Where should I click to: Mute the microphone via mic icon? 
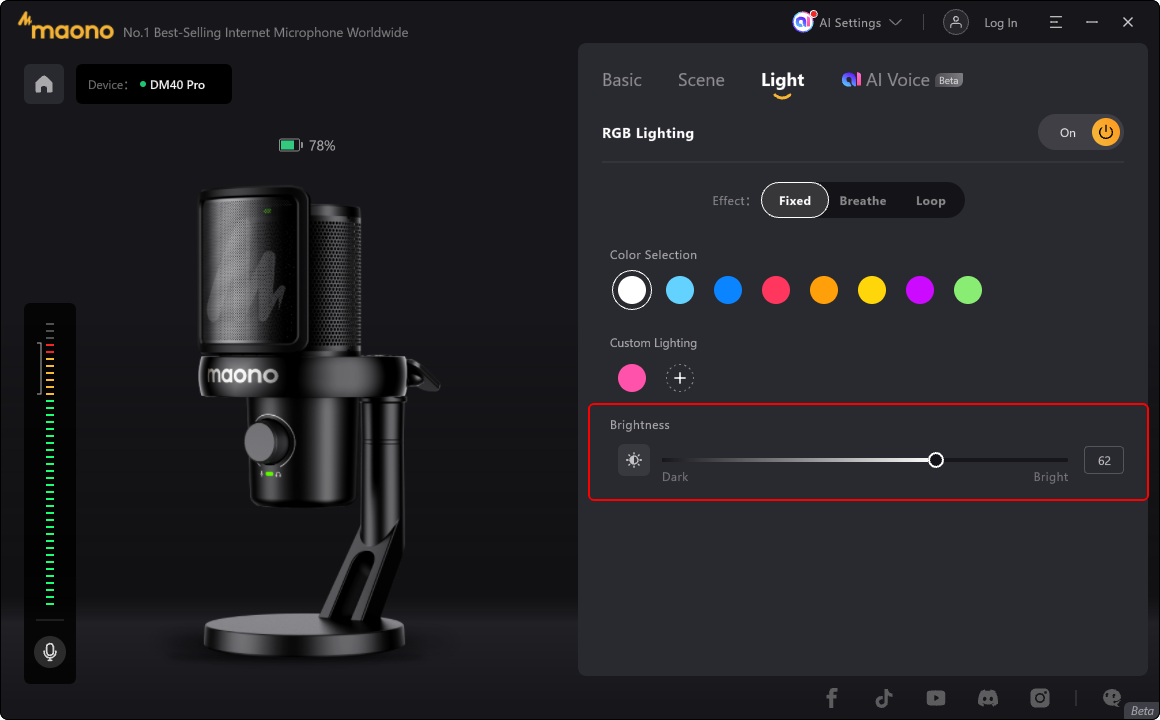pyautogui.click(x=50, y=652)
